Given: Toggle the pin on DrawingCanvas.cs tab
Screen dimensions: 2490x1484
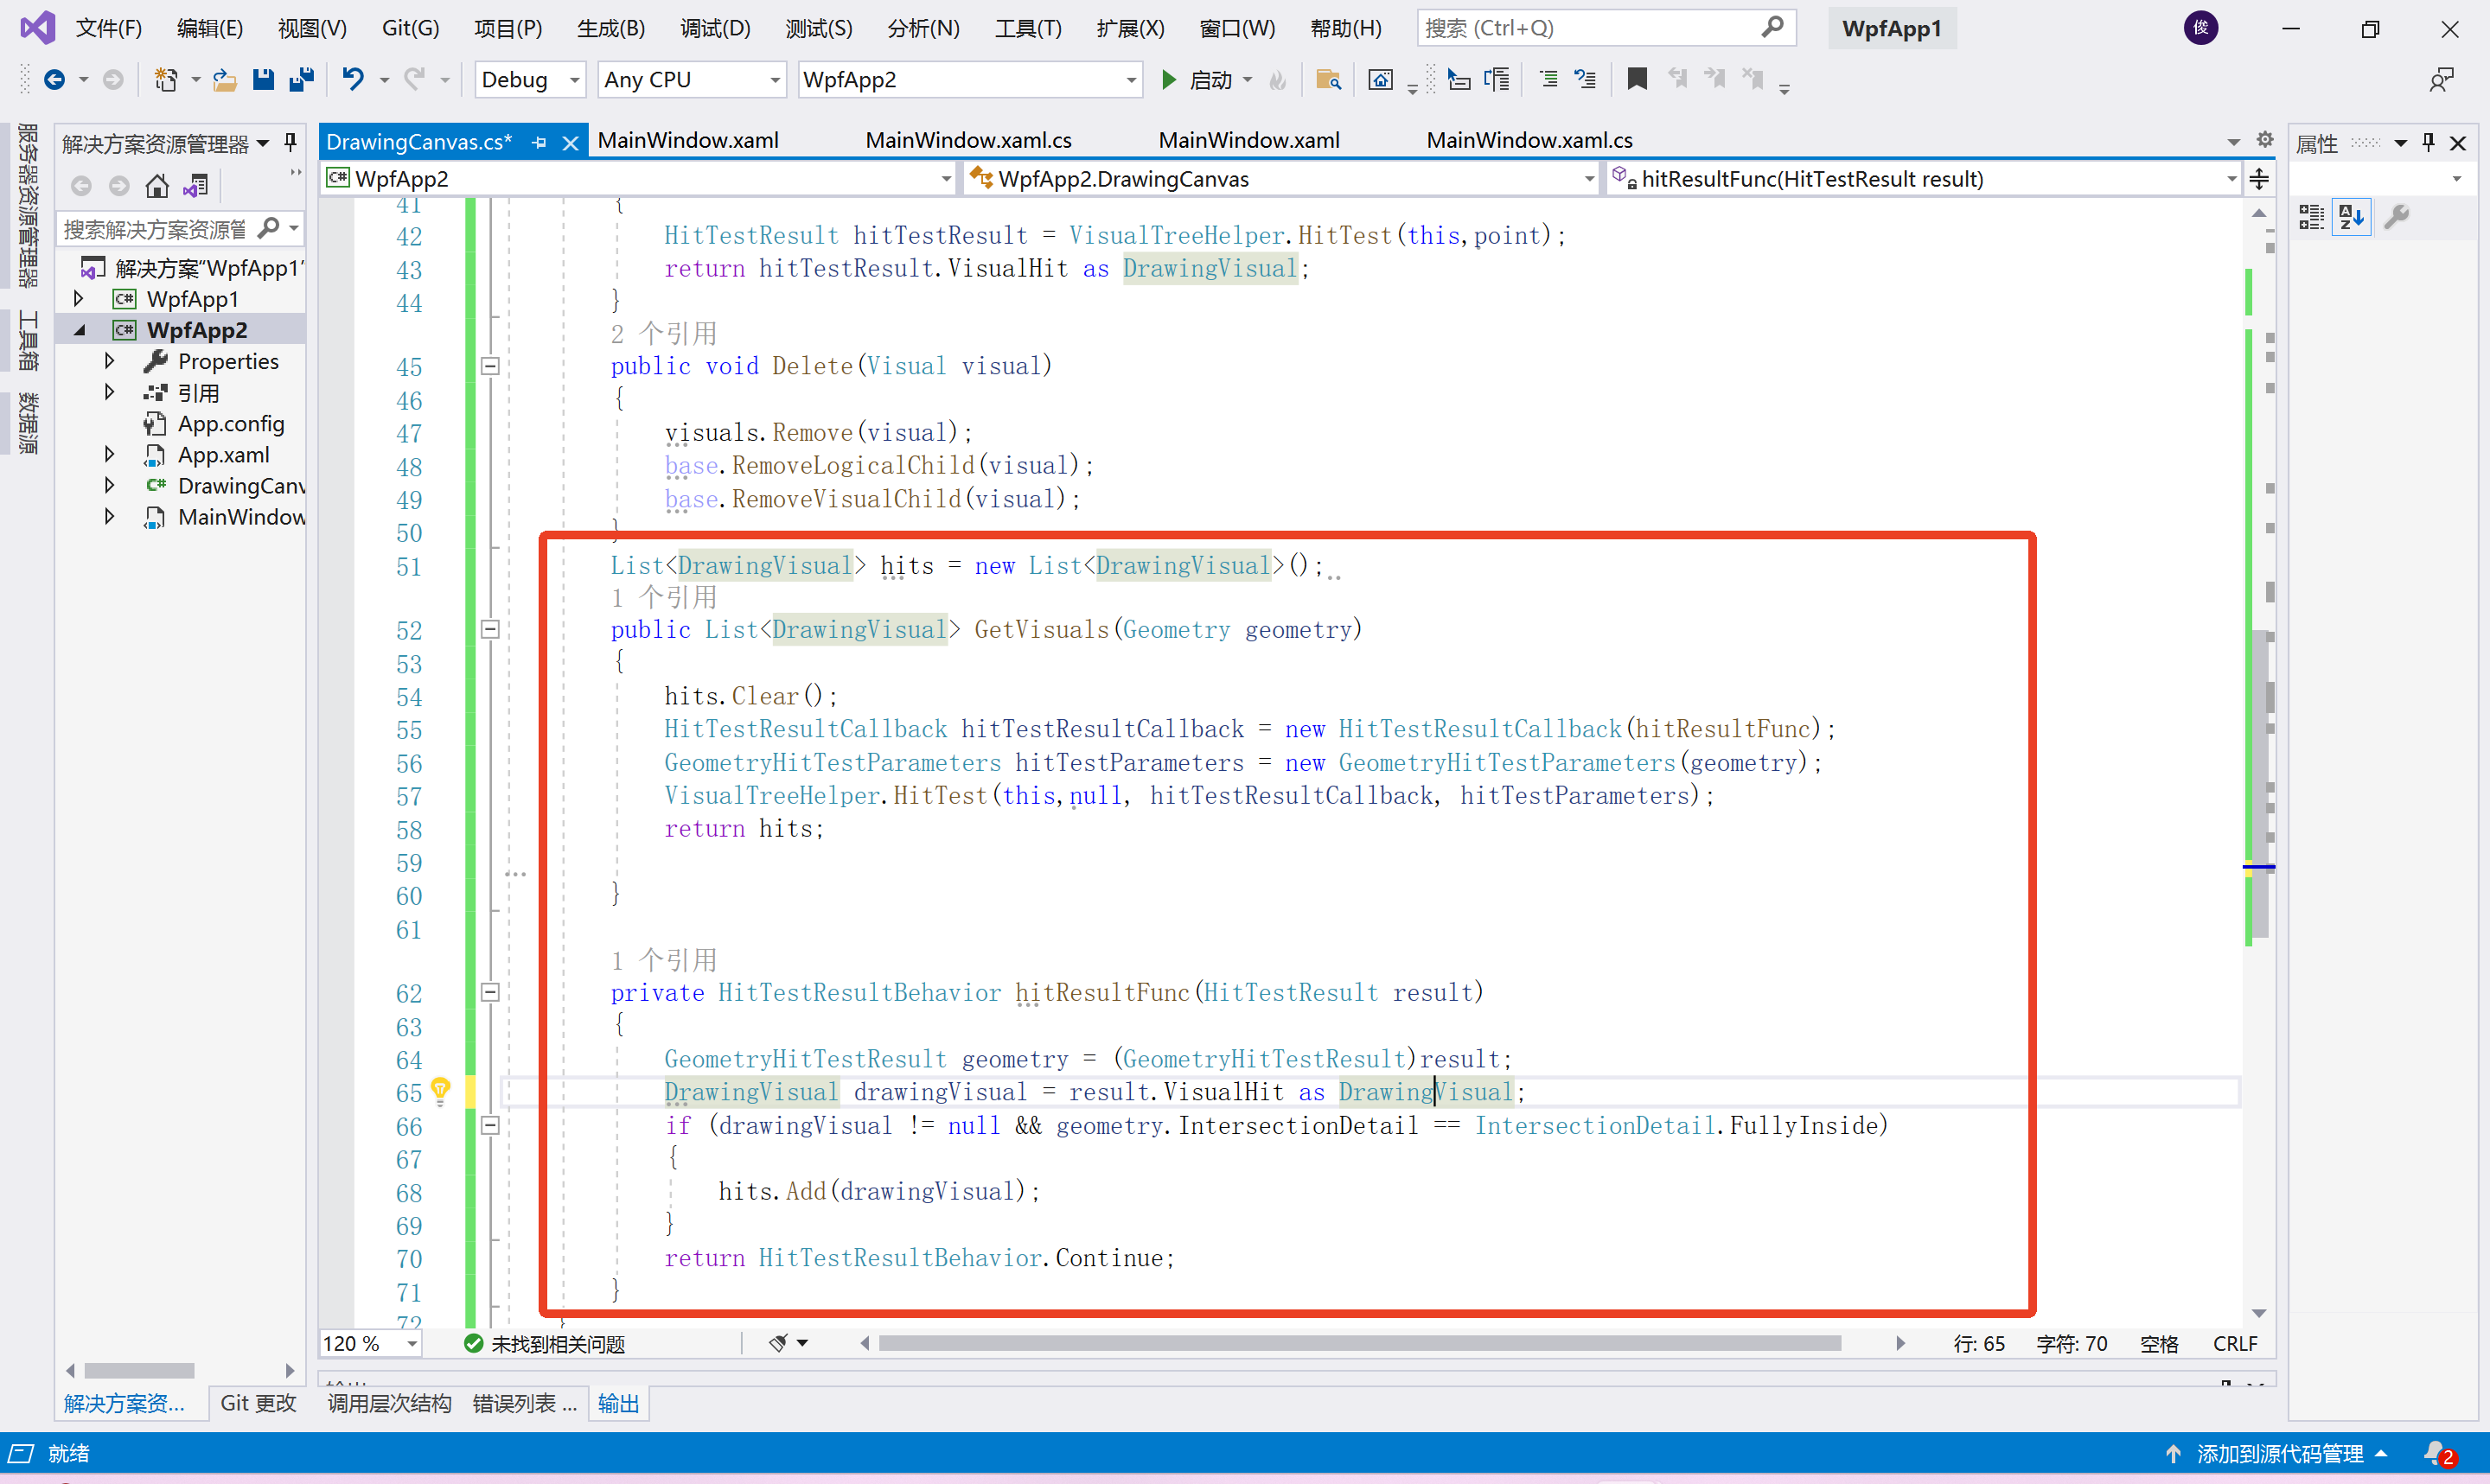Looking at the screenshot, I should [x=539, y=142].
